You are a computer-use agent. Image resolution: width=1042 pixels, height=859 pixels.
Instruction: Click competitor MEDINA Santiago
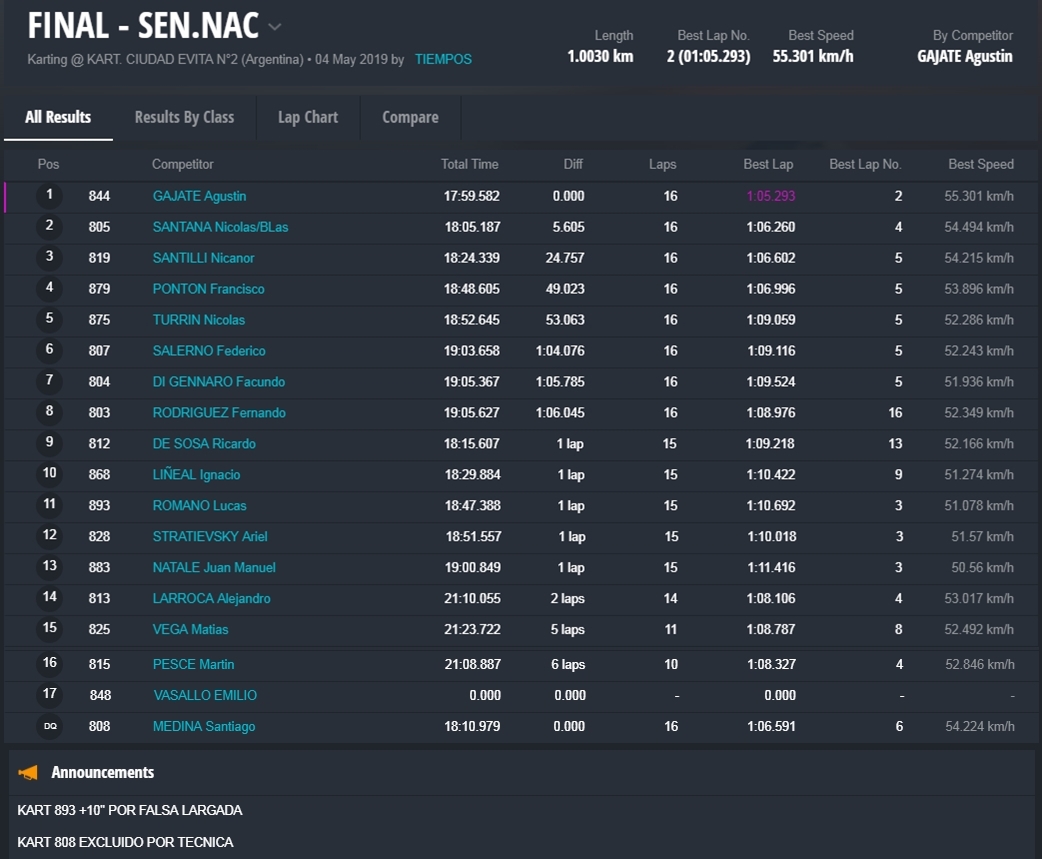tap(204, 726)
